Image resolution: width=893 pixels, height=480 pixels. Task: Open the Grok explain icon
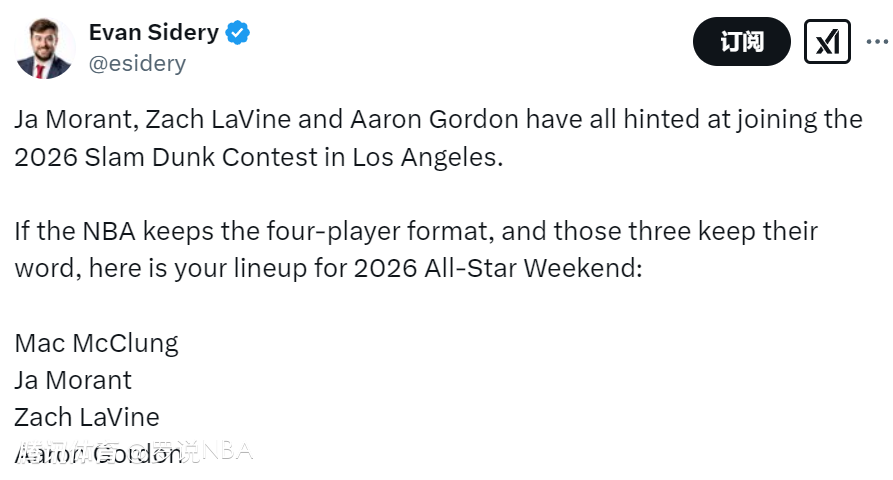tap(827, 42)
